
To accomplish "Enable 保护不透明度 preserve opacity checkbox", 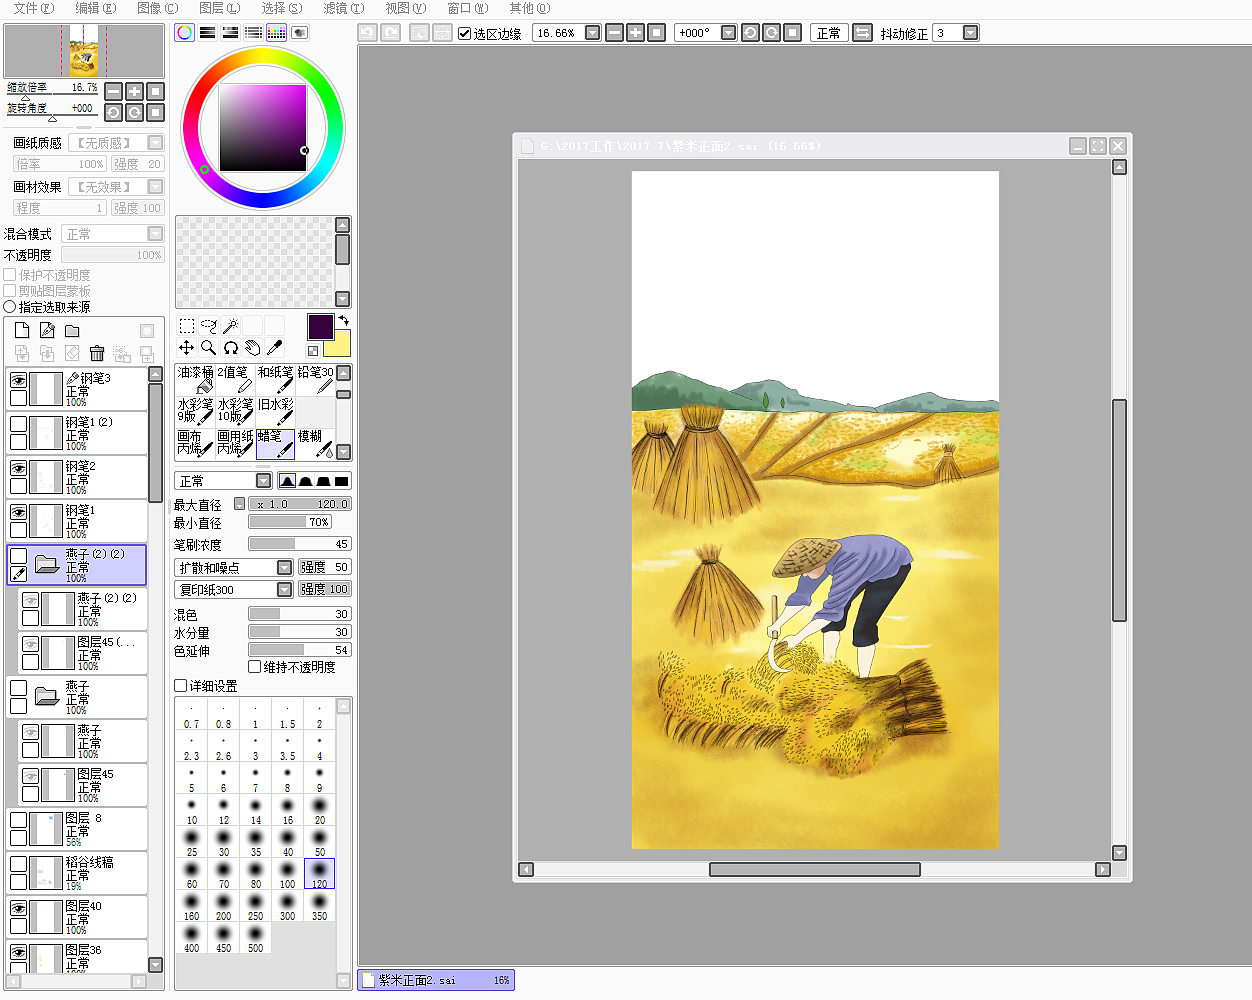I will (10, 275).
